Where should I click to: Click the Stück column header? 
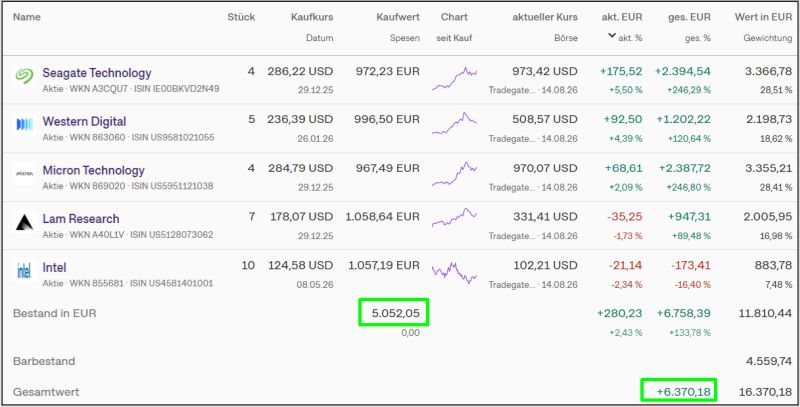pos(241,17)
